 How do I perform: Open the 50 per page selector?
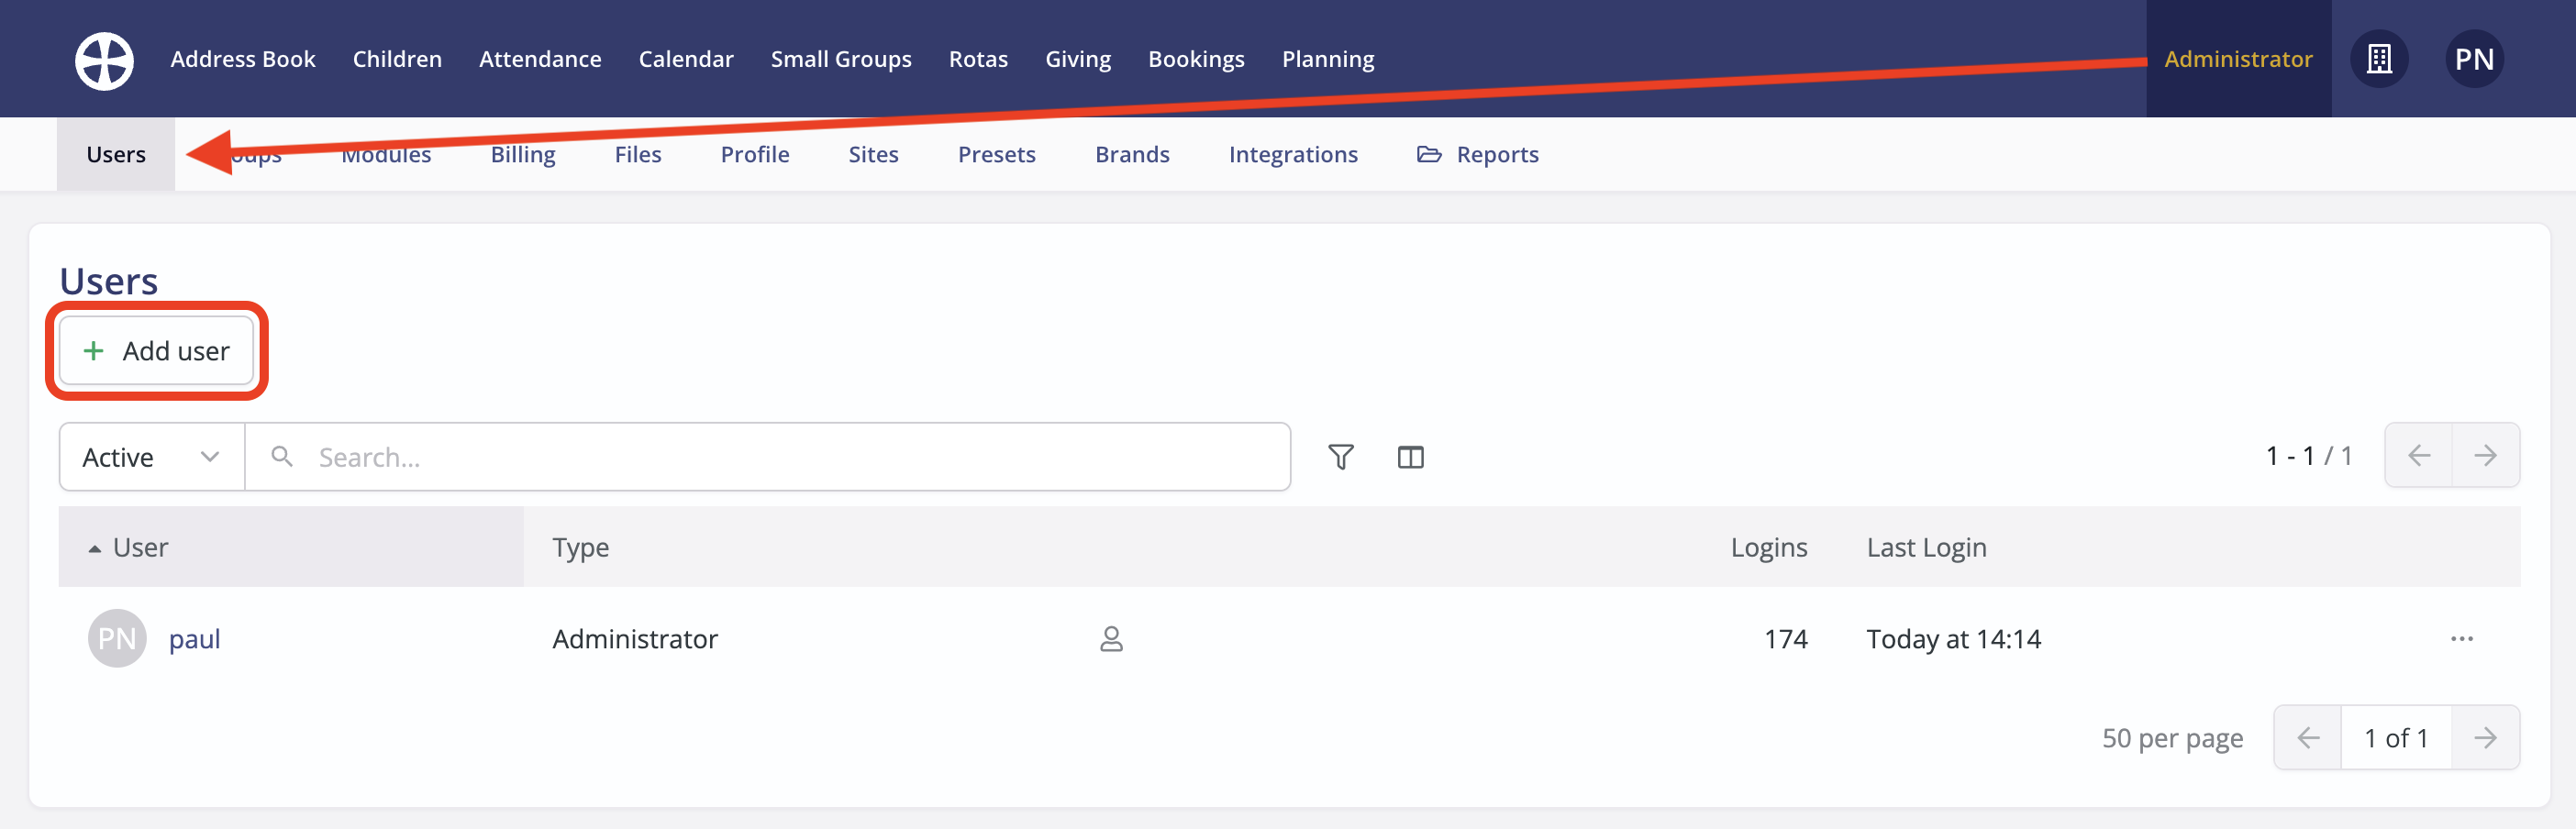pos(2171,737)
